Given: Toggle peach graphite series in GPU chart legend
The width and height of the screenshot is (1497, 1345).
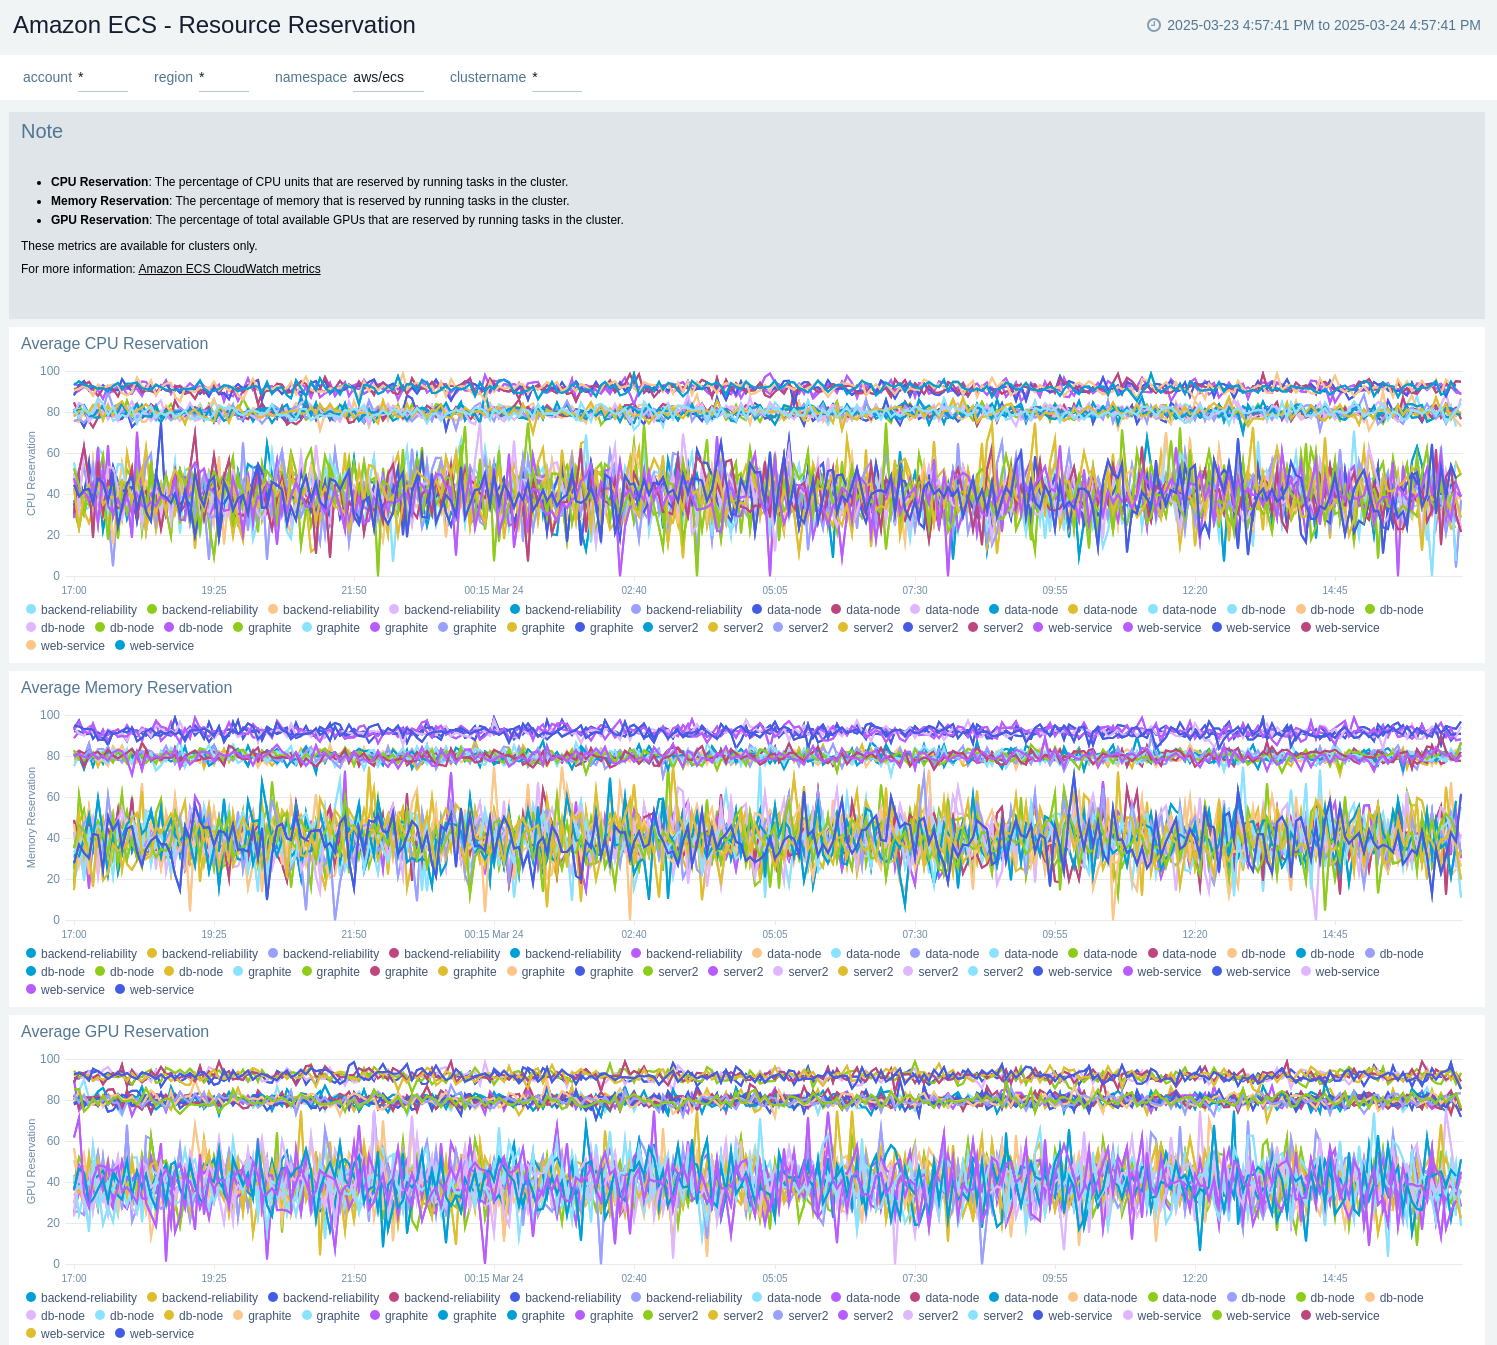Looking at the screenshot, I should 262,1316.
